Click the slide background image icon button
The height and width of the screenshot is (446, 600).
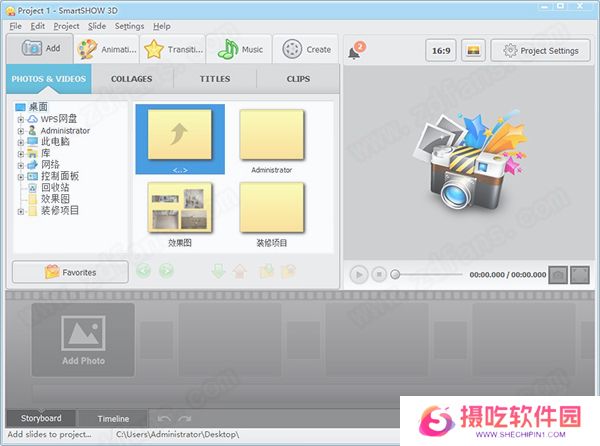click(x=473, y=50)
